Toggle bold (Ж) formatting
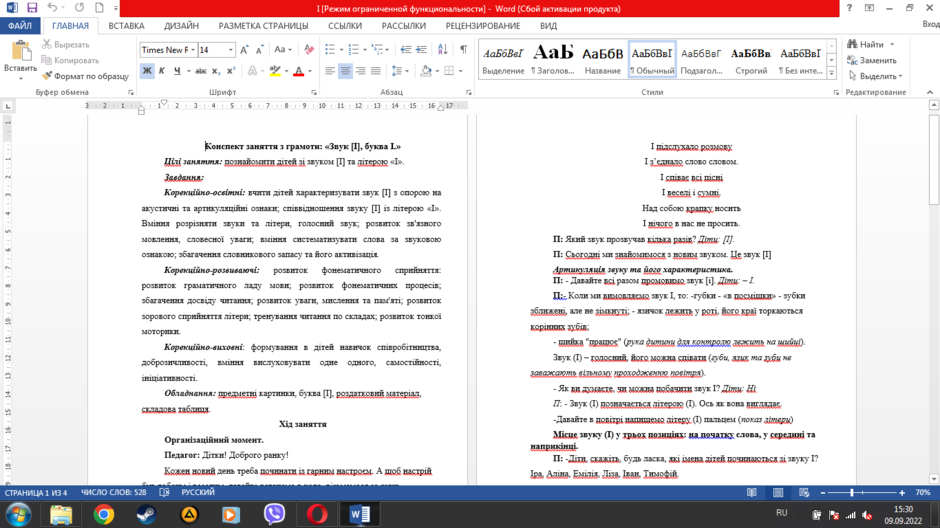The image size is (940, 528). [147, 71]
